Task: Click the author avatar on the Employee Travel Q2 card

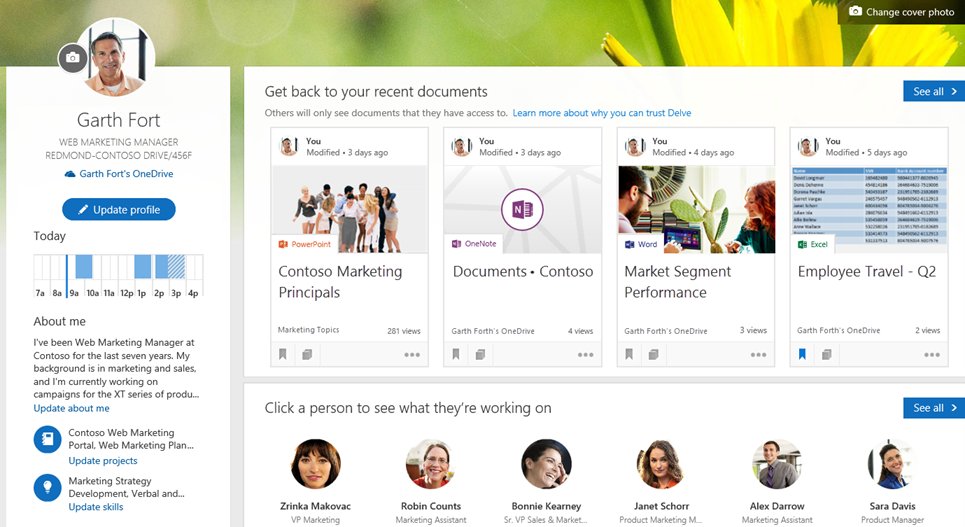Action: (x=808, y=147)
